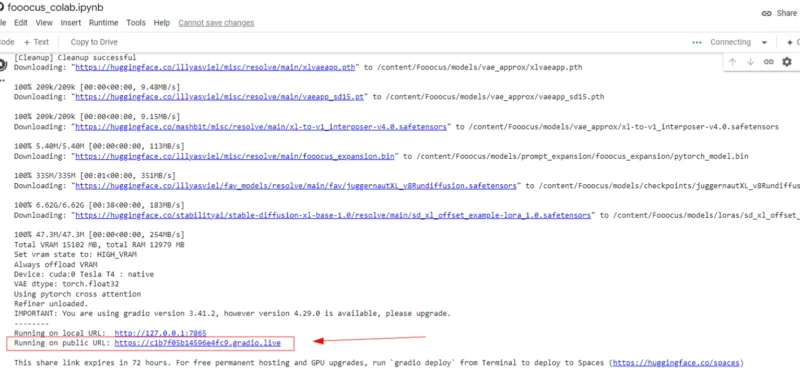
Task: Click the gradio version 3.41.2 warning line
Action: tap(232, 313)
